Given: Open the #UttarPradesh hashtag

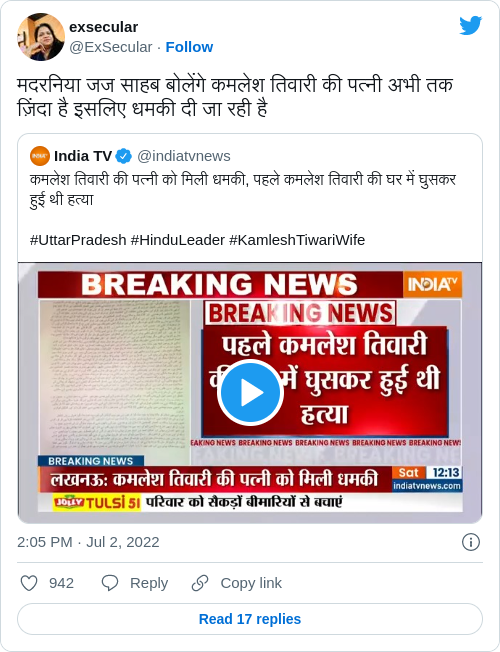Looking at the screenshot, I should point(78,240).
